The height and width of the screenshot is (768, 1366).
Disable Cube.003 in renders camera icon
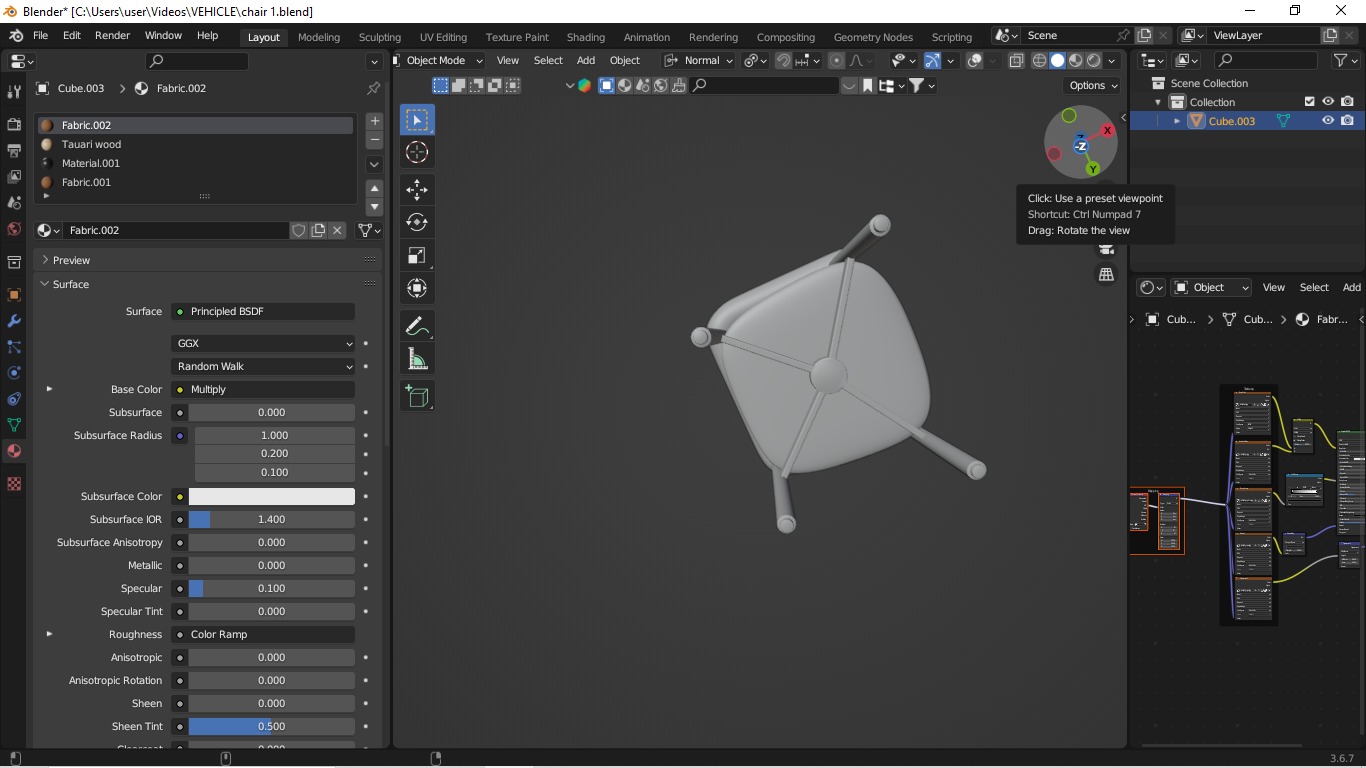coord(1347,121)
